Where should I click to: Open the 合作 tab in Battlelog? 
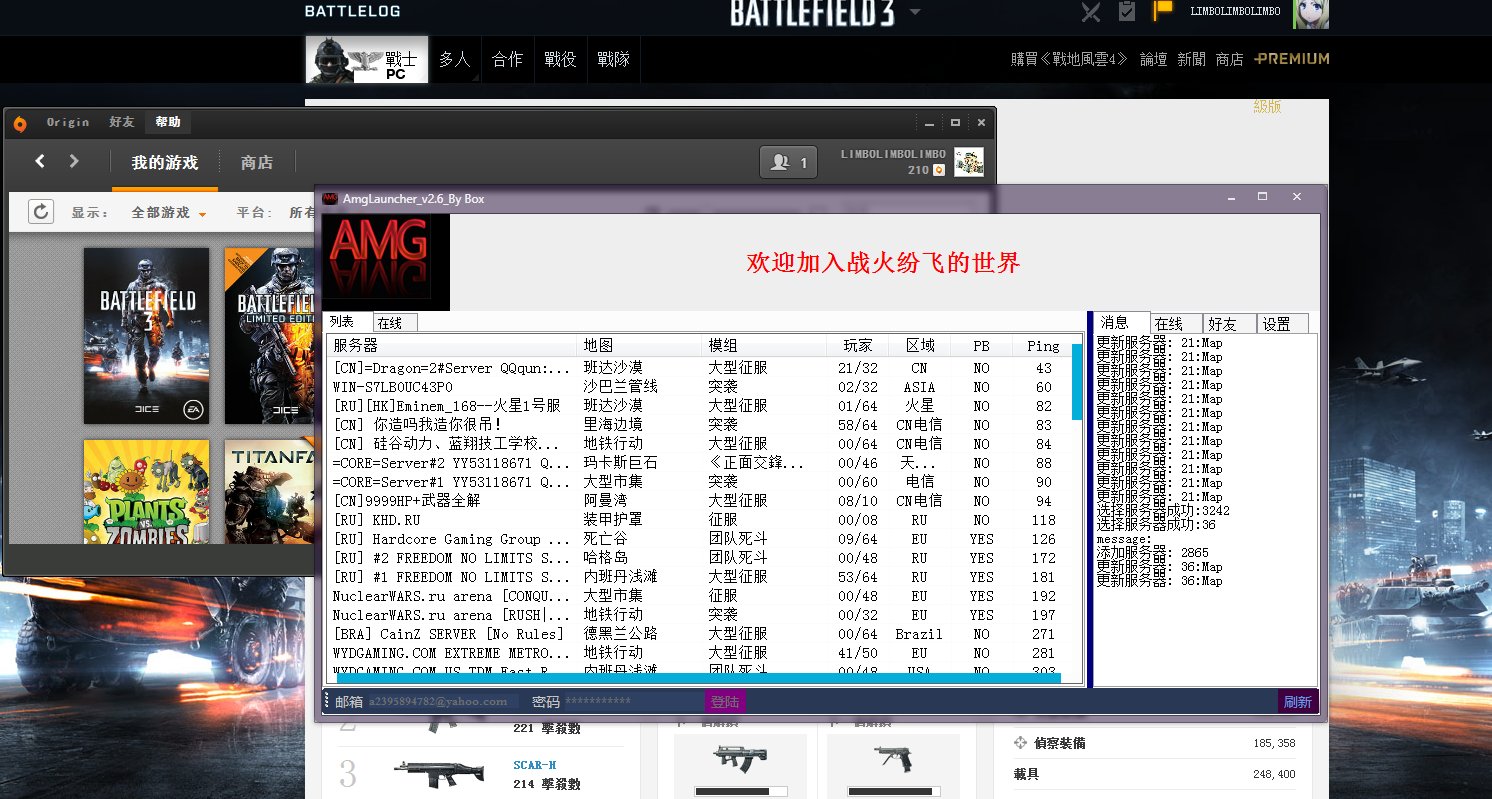click(507, 60)
